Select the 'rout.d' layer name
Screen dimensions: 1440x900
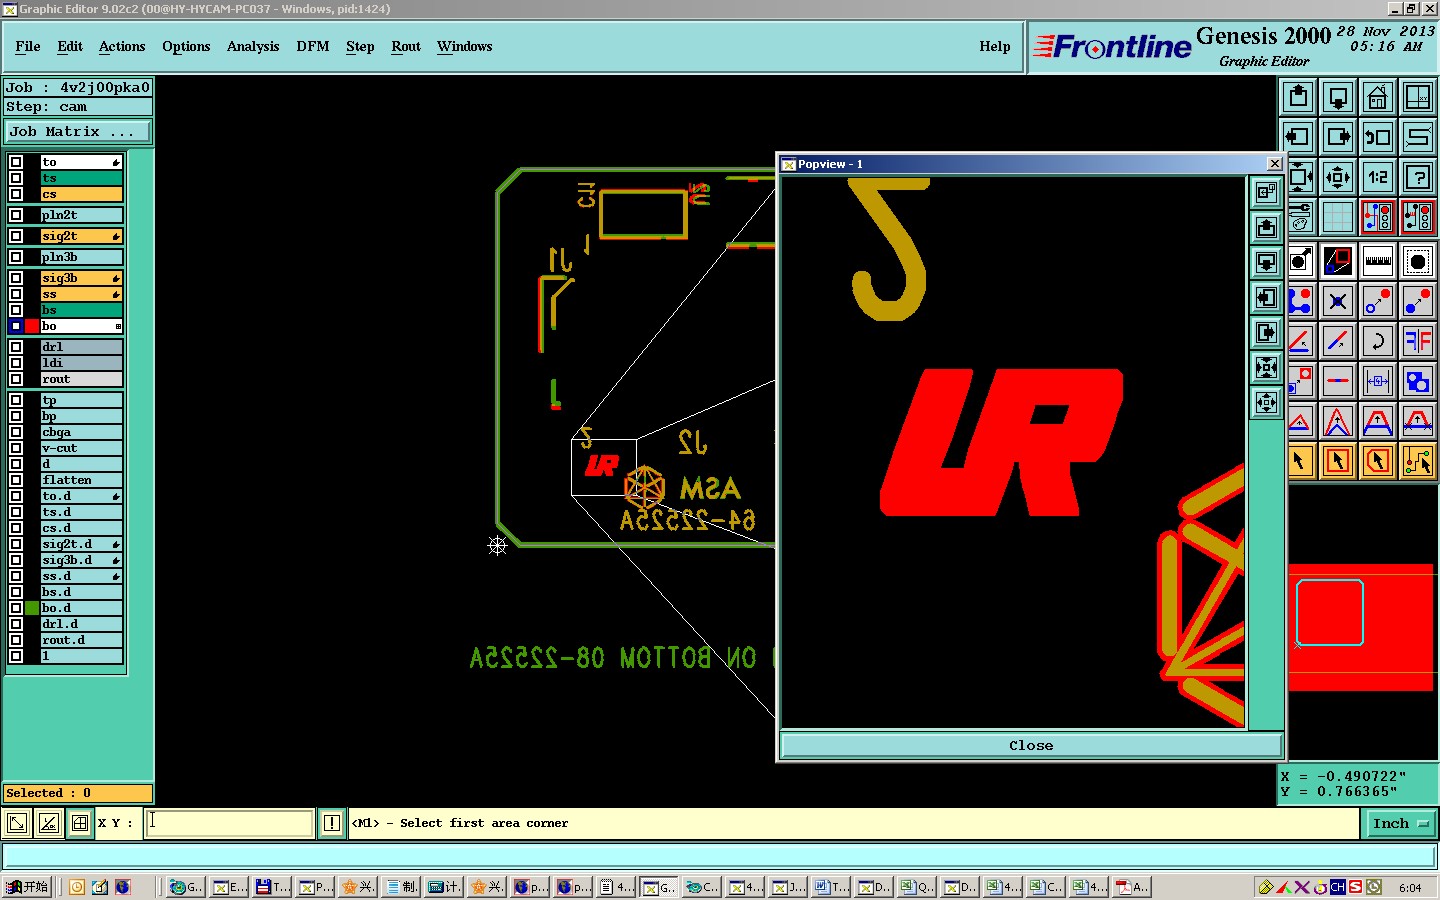coord(81,640)
